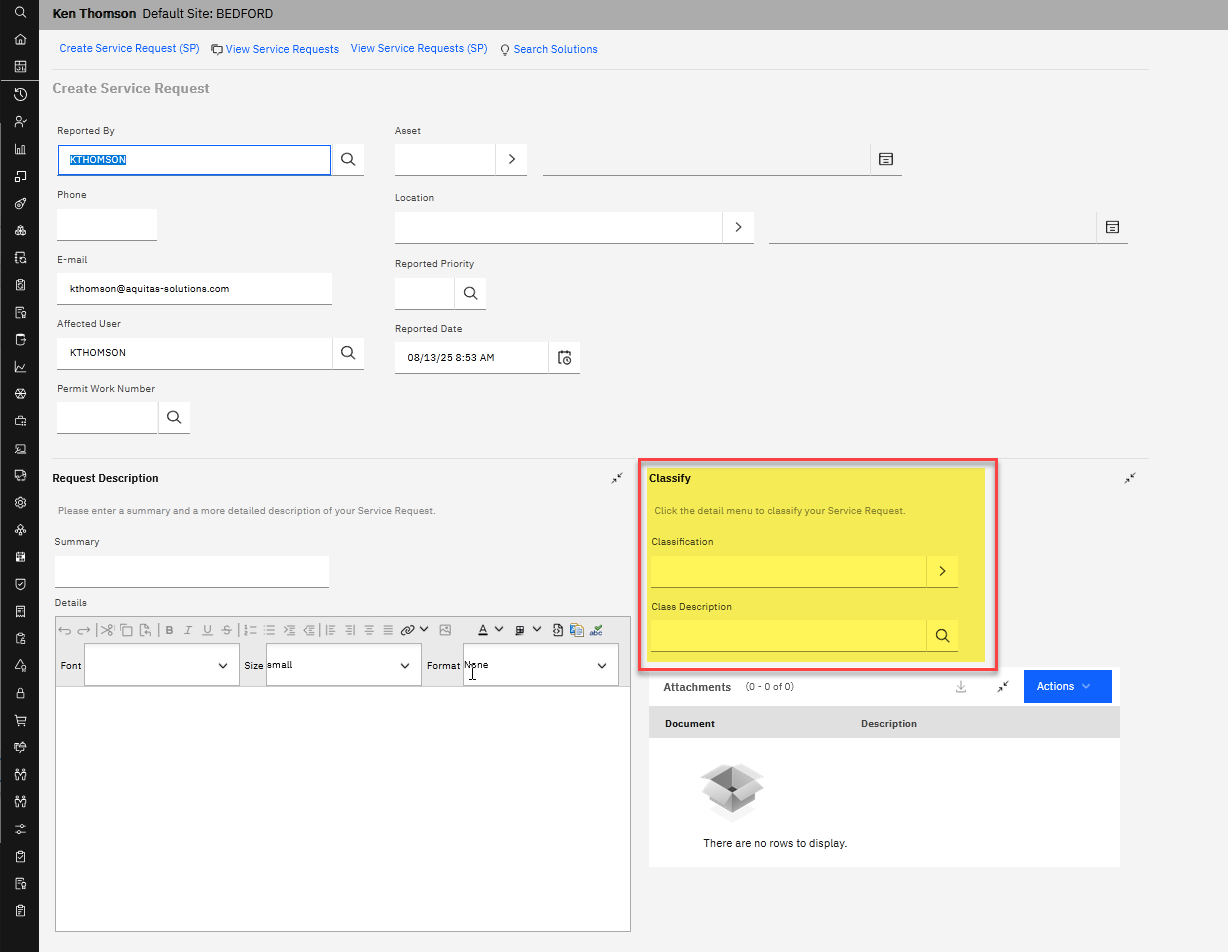Collapse the Request Description section
The width and height of the screenshot is (1228, 952).
[618, 479]
